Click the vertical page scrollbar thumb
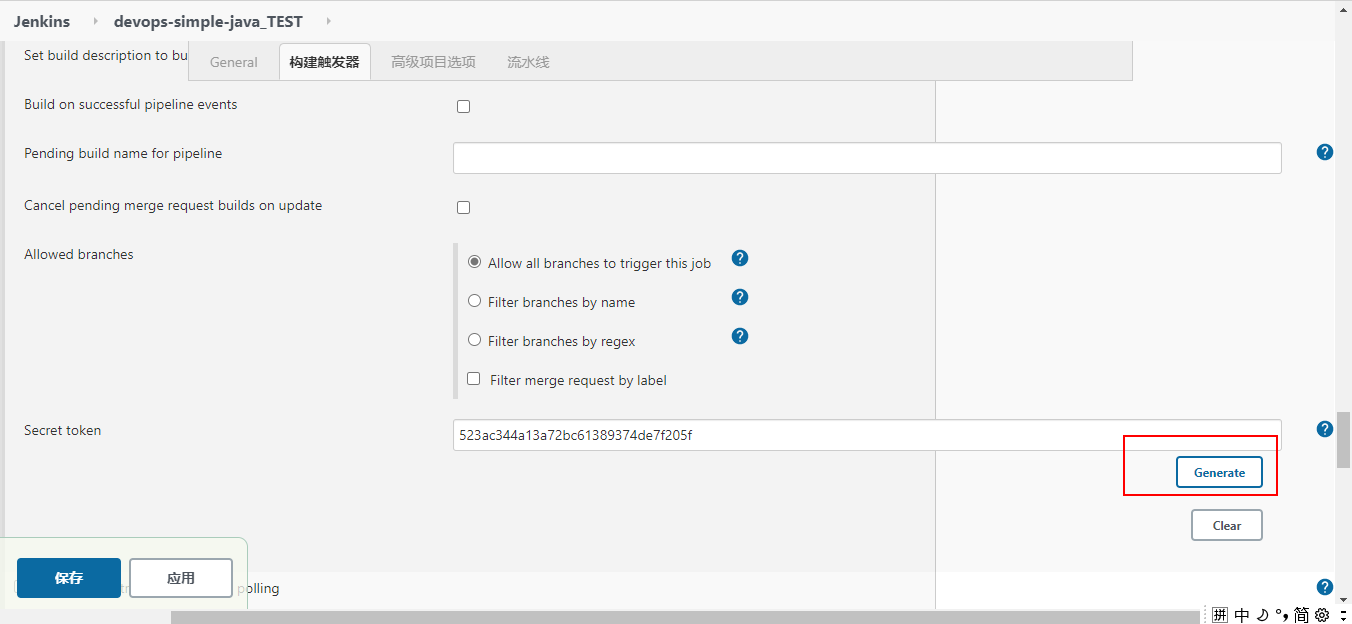1352x624 pixels. (1343, 440)
